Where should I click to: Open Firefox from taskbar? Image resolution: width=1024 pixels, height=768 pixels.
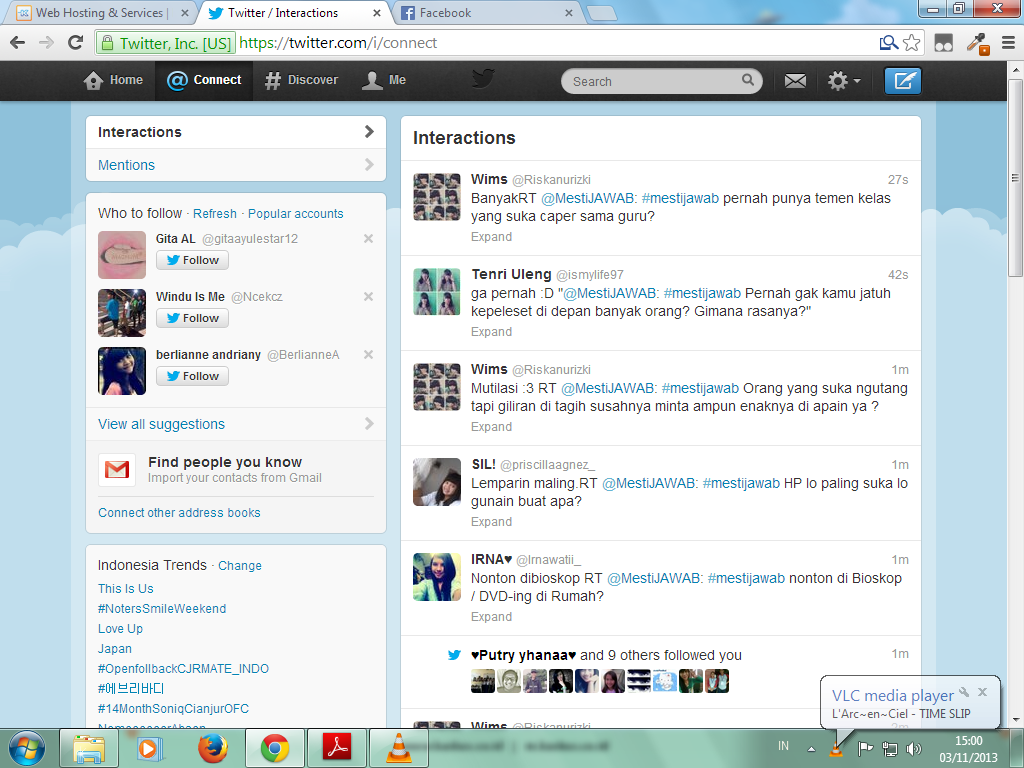tap(213, 748)
